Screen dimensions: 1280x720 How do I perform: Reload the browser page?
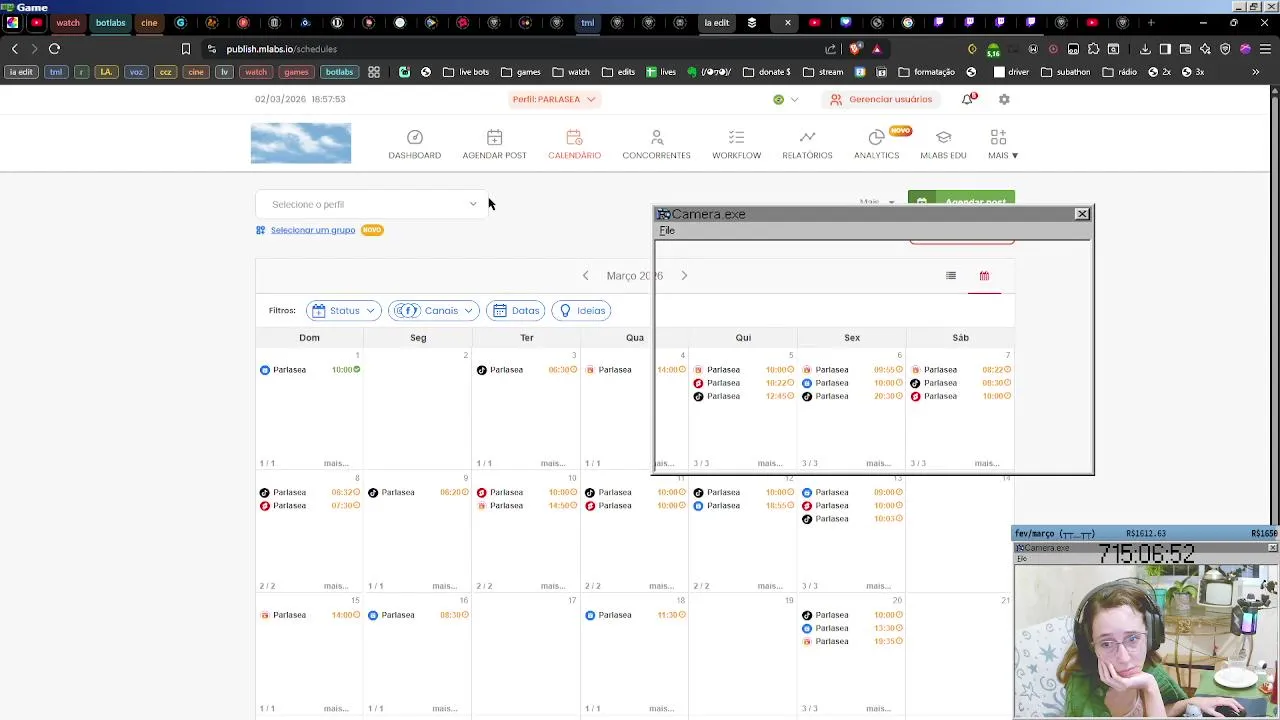[x=55, y=48]
